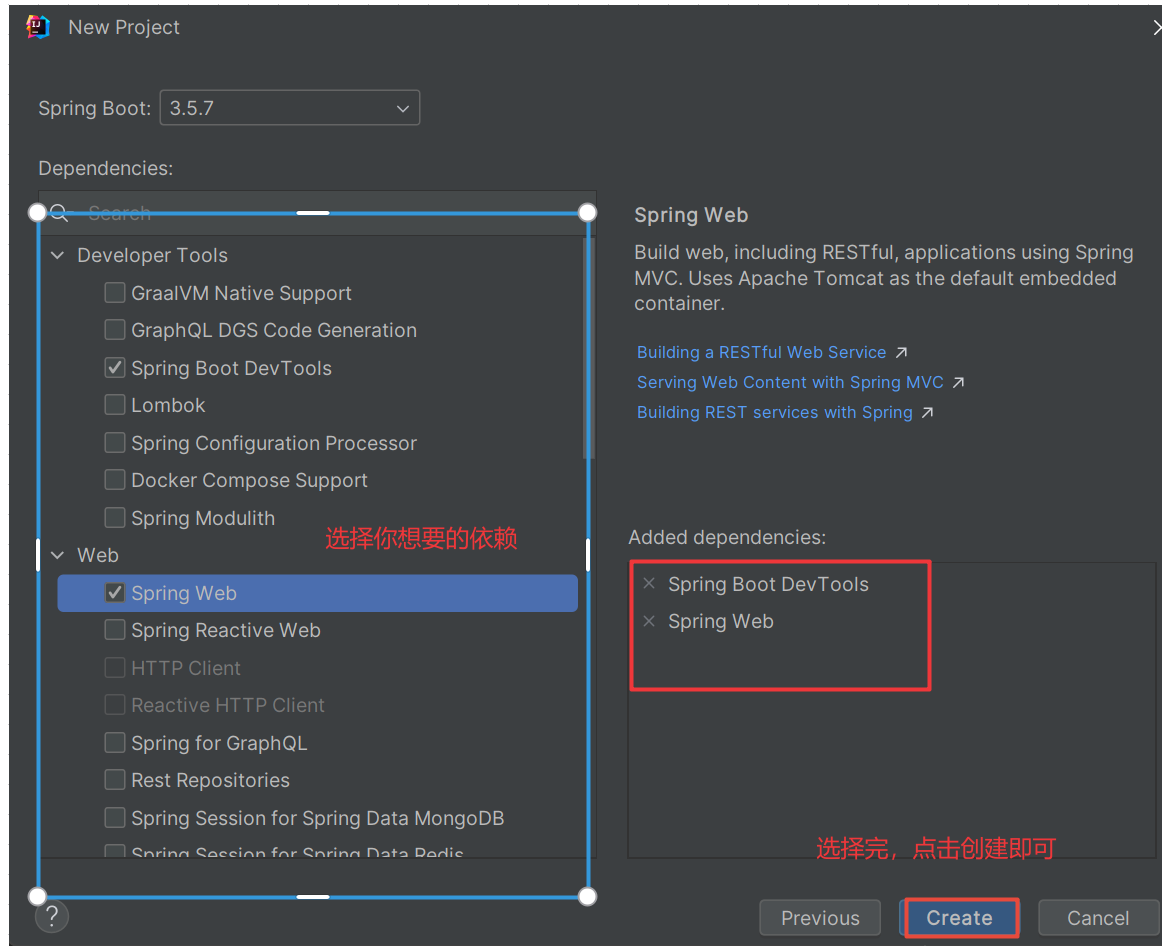Uncheck the Spring Web checkbox
Image resolution: width=1172 pixels, height=946 pixels.
[x=115, y=593]
